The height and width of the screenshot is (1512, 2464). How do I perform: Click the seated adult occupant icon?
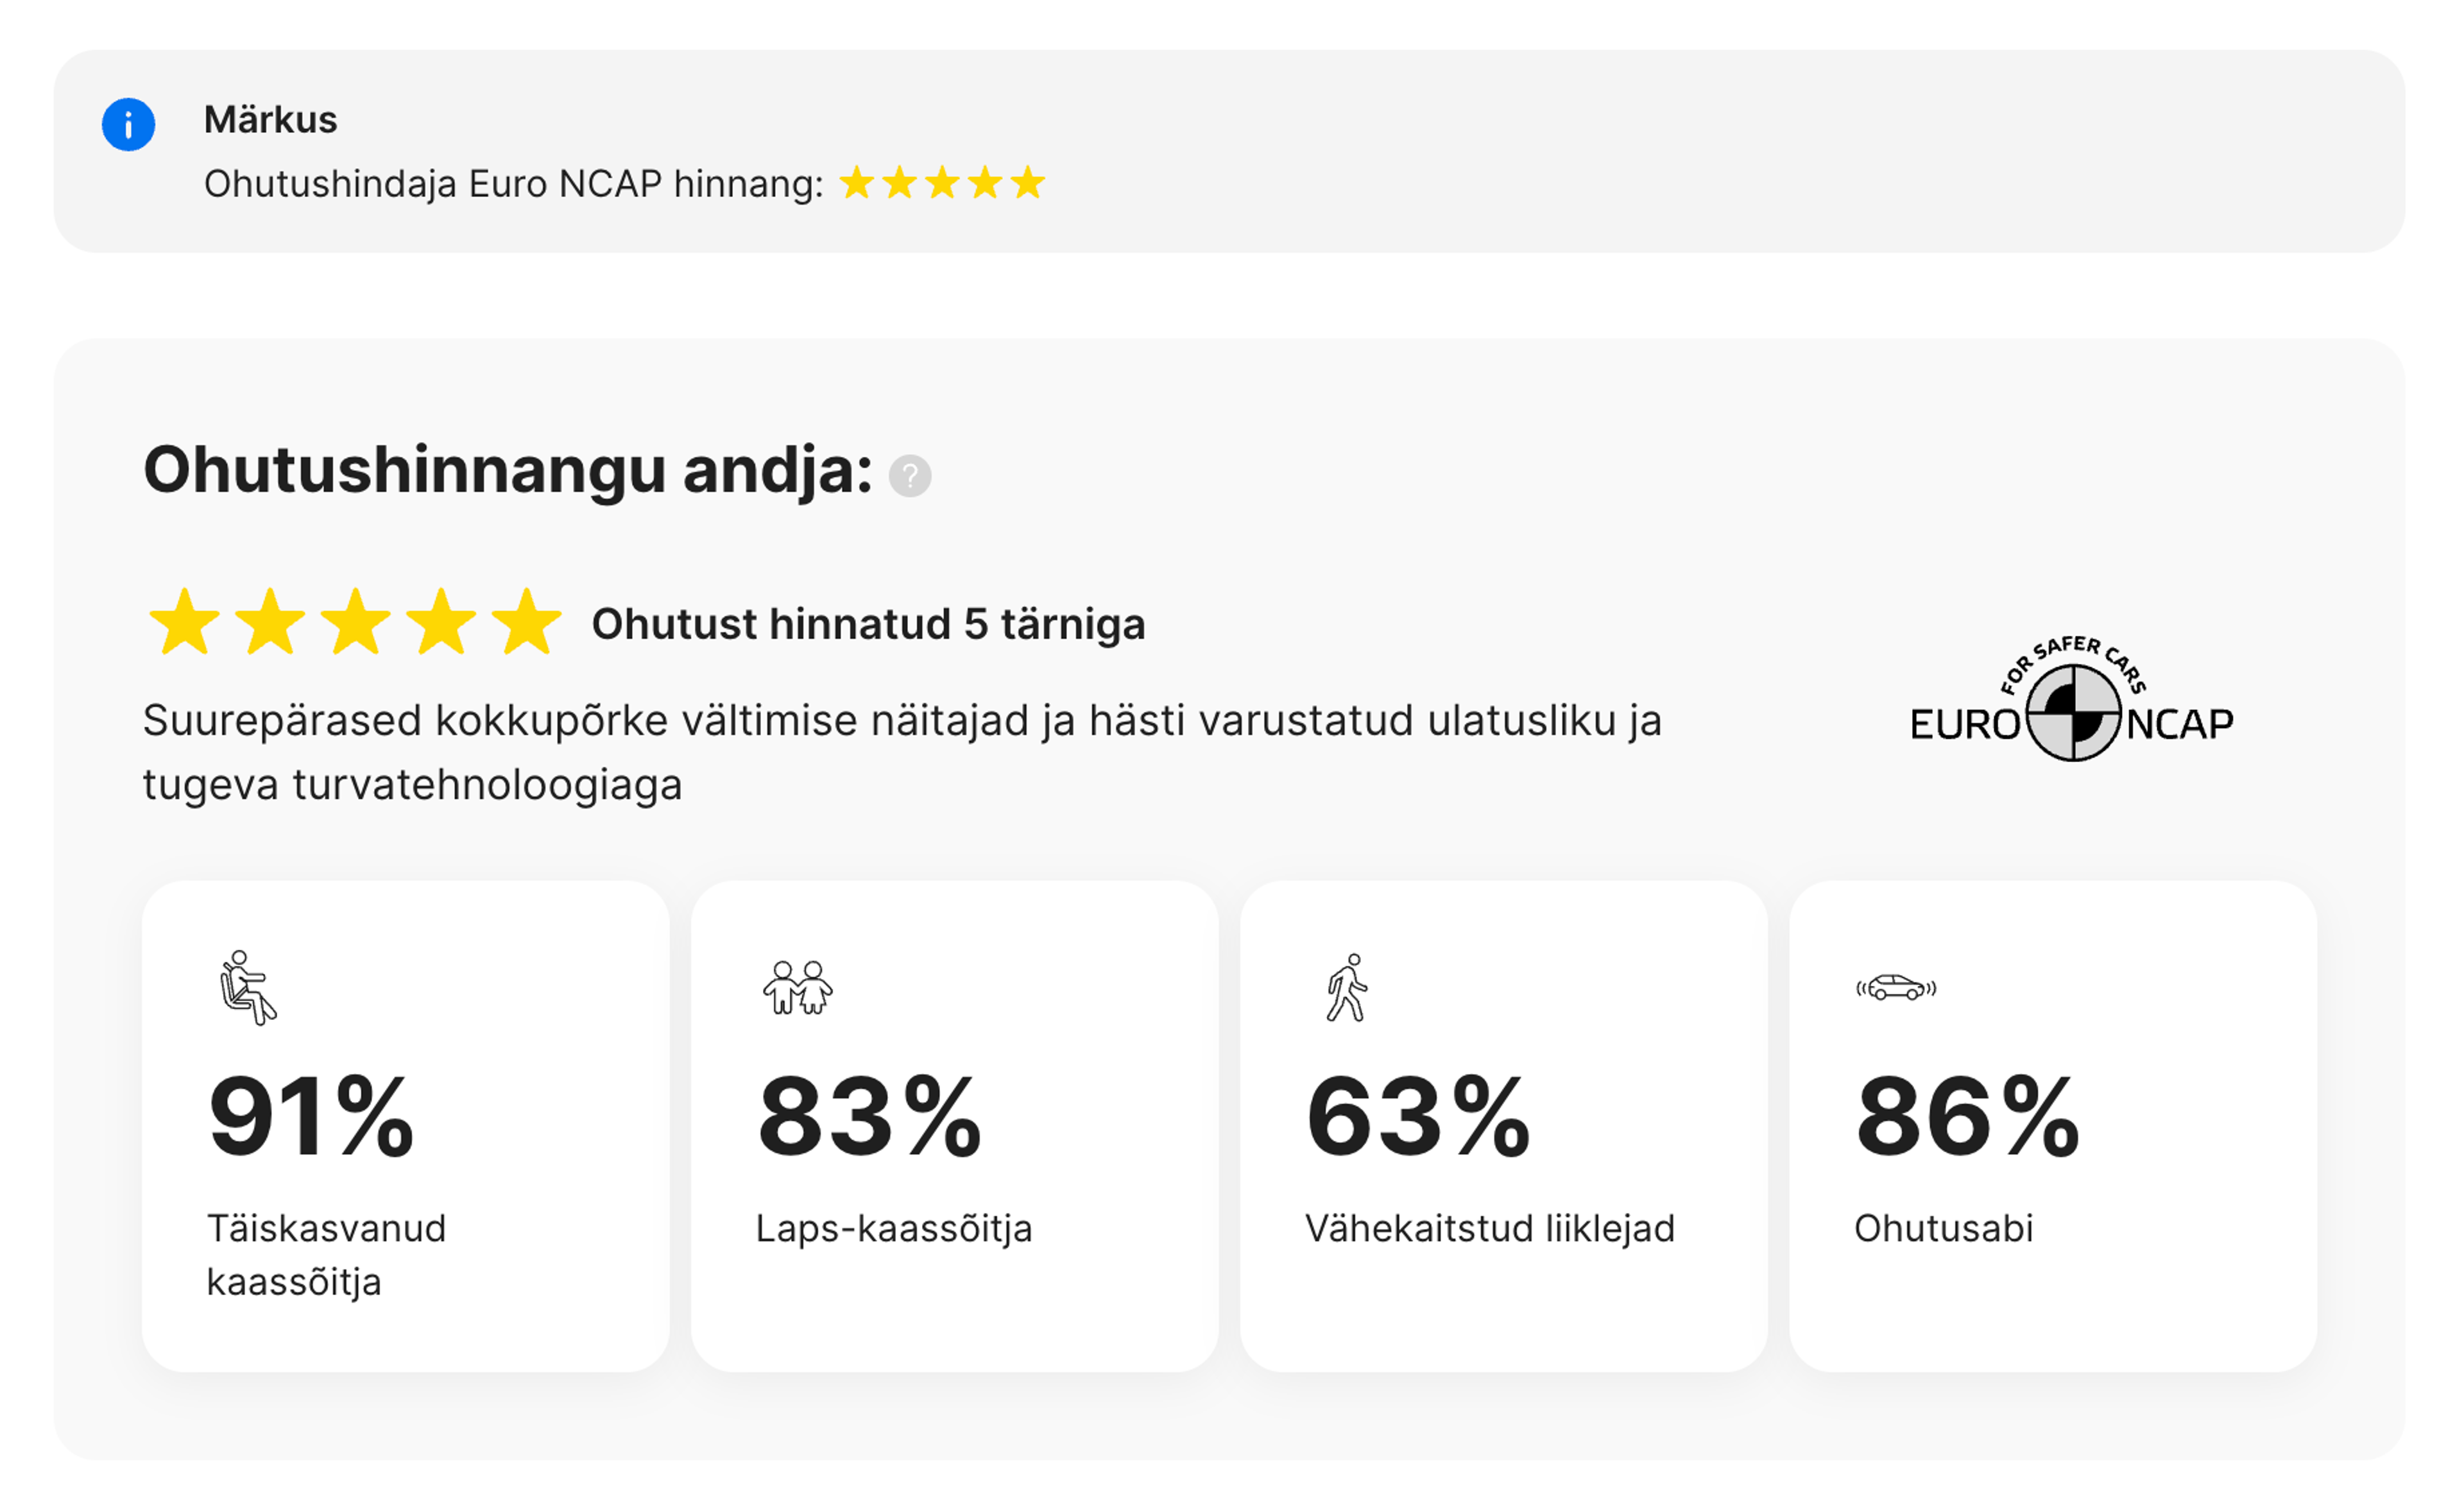coord(247,987)
